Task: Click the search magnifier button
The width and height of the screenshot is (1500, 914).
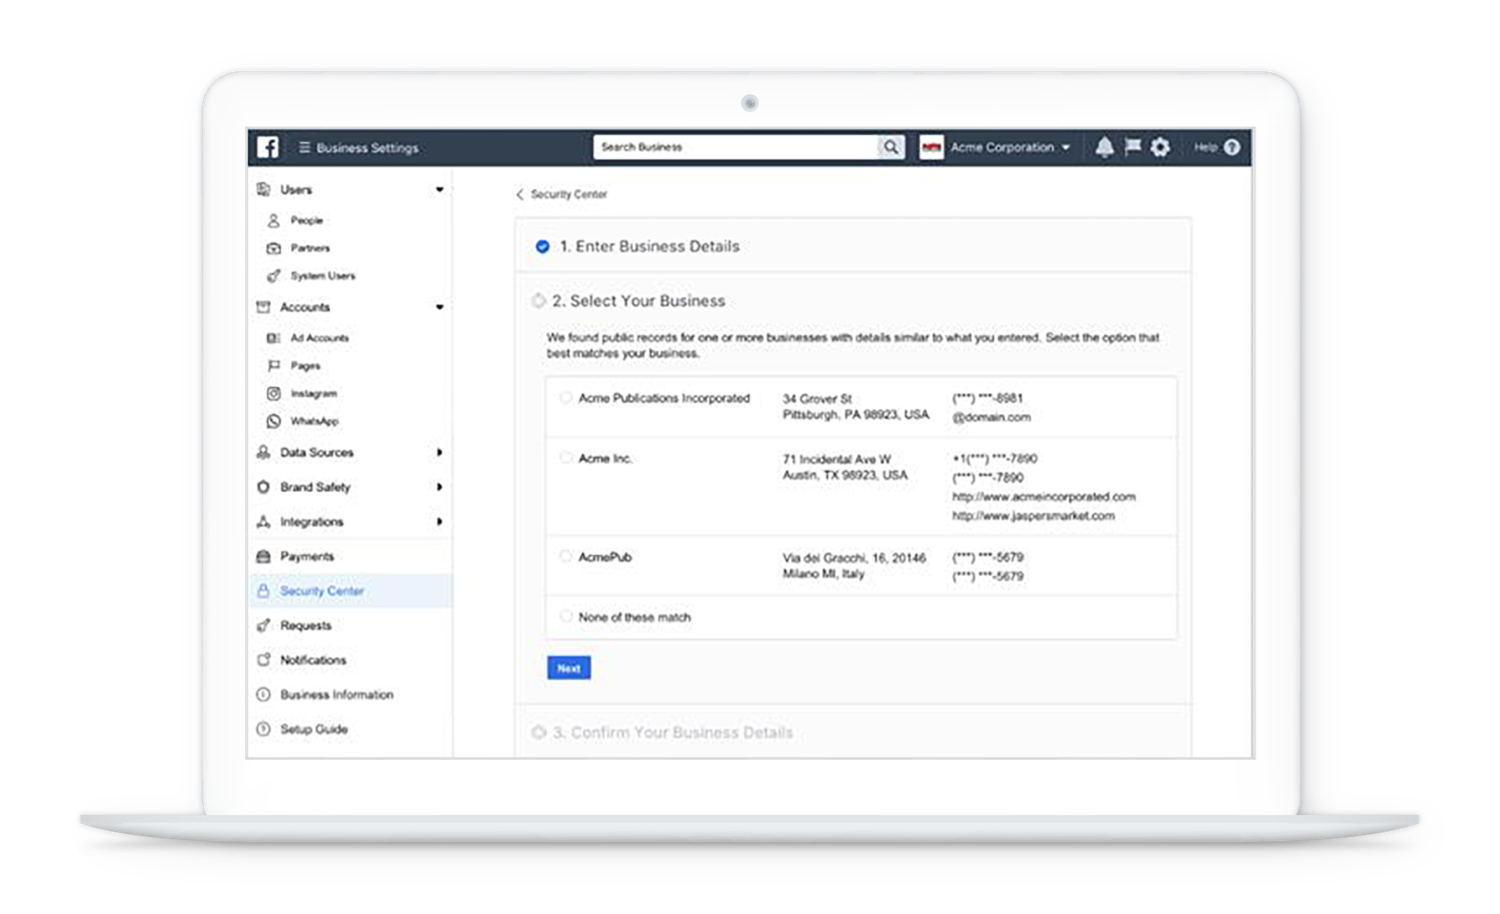Action: click(x=890, y=147)
